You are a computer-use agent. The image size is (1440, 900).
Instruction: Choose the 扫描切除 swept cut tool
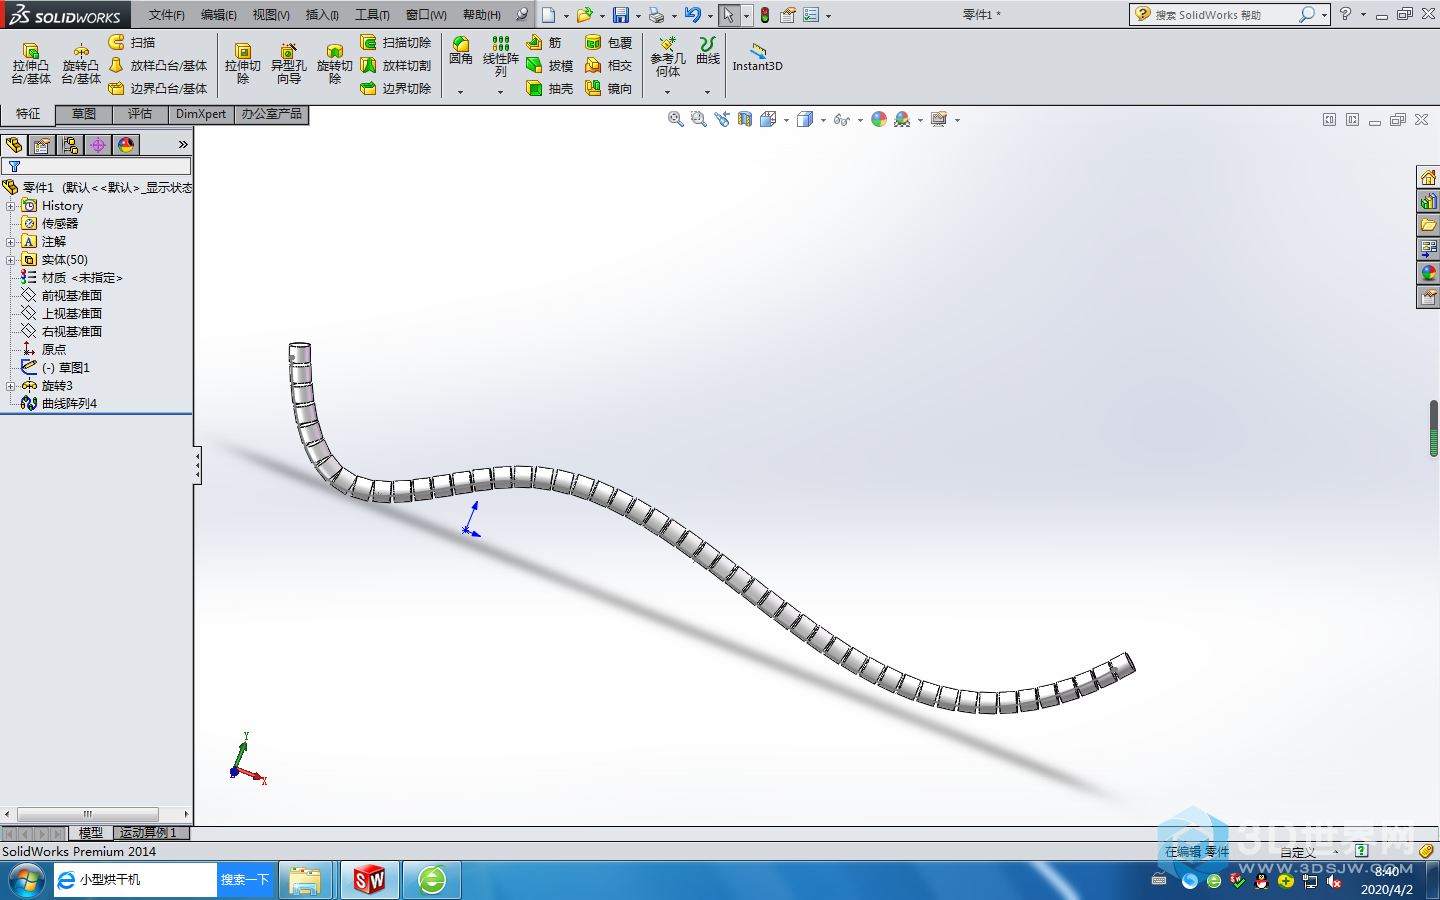pyautogui.click(x=396, y=42)
